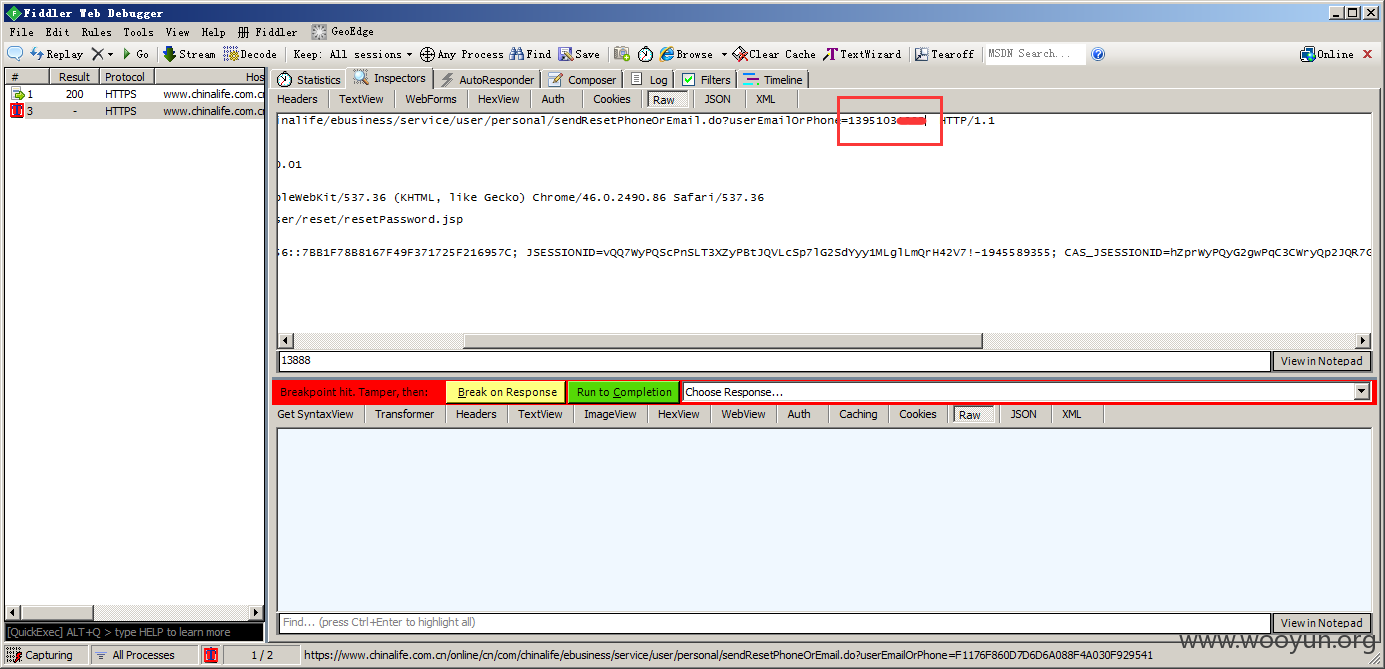Click Break on Response button
Image resolution: width=1385 pixels, height=669 pixels.
click(506, 392)
